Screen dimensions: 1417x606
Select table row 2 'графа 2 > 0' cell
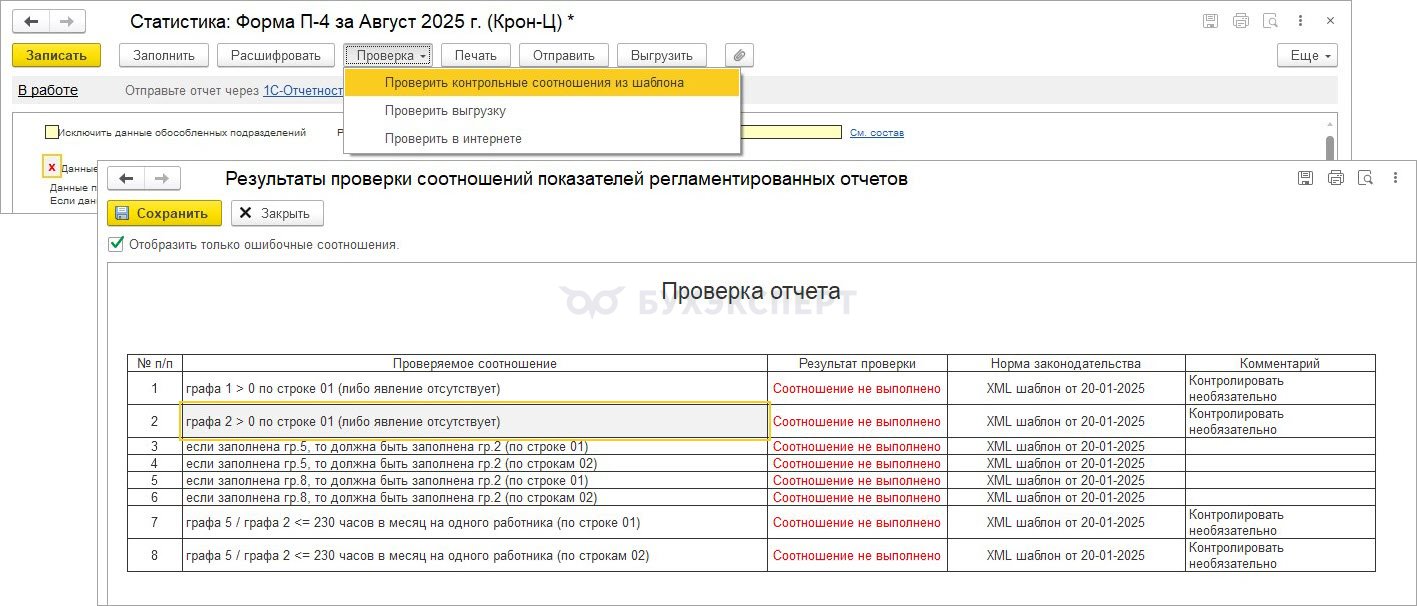point(474,422)
